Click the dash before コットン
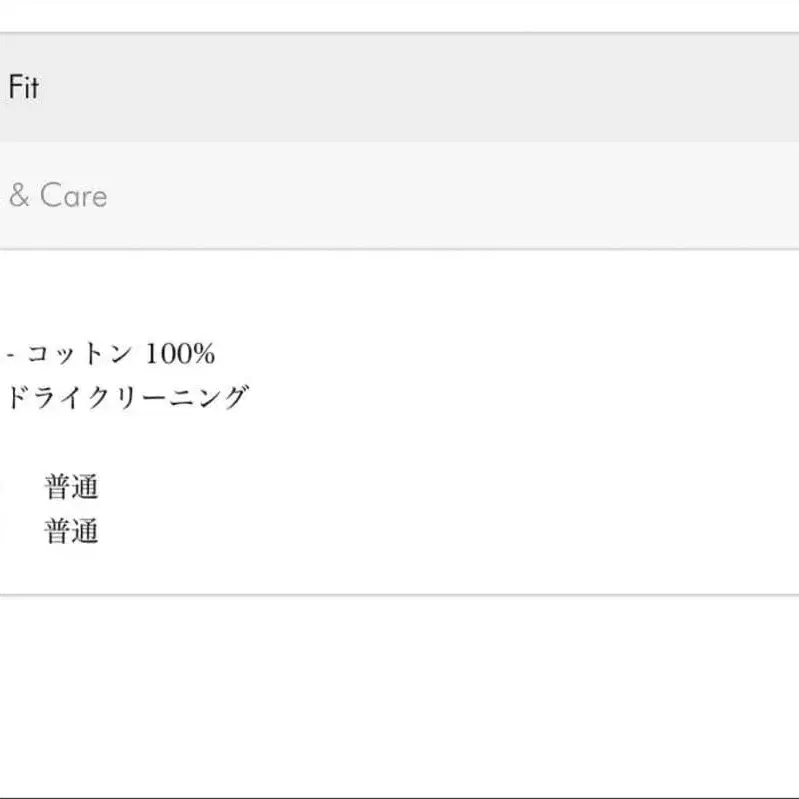This screenshot has height=799, width=799. 10,354
